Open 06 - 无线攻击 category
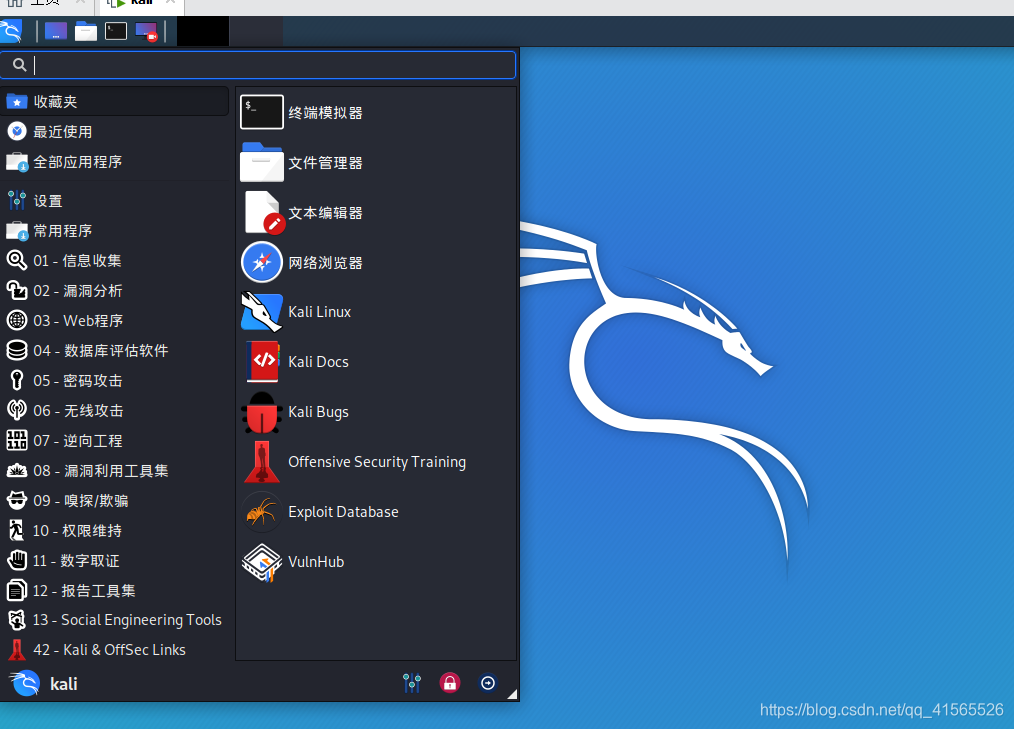This screenshot has width=1014, height=729. pos(114,410)
